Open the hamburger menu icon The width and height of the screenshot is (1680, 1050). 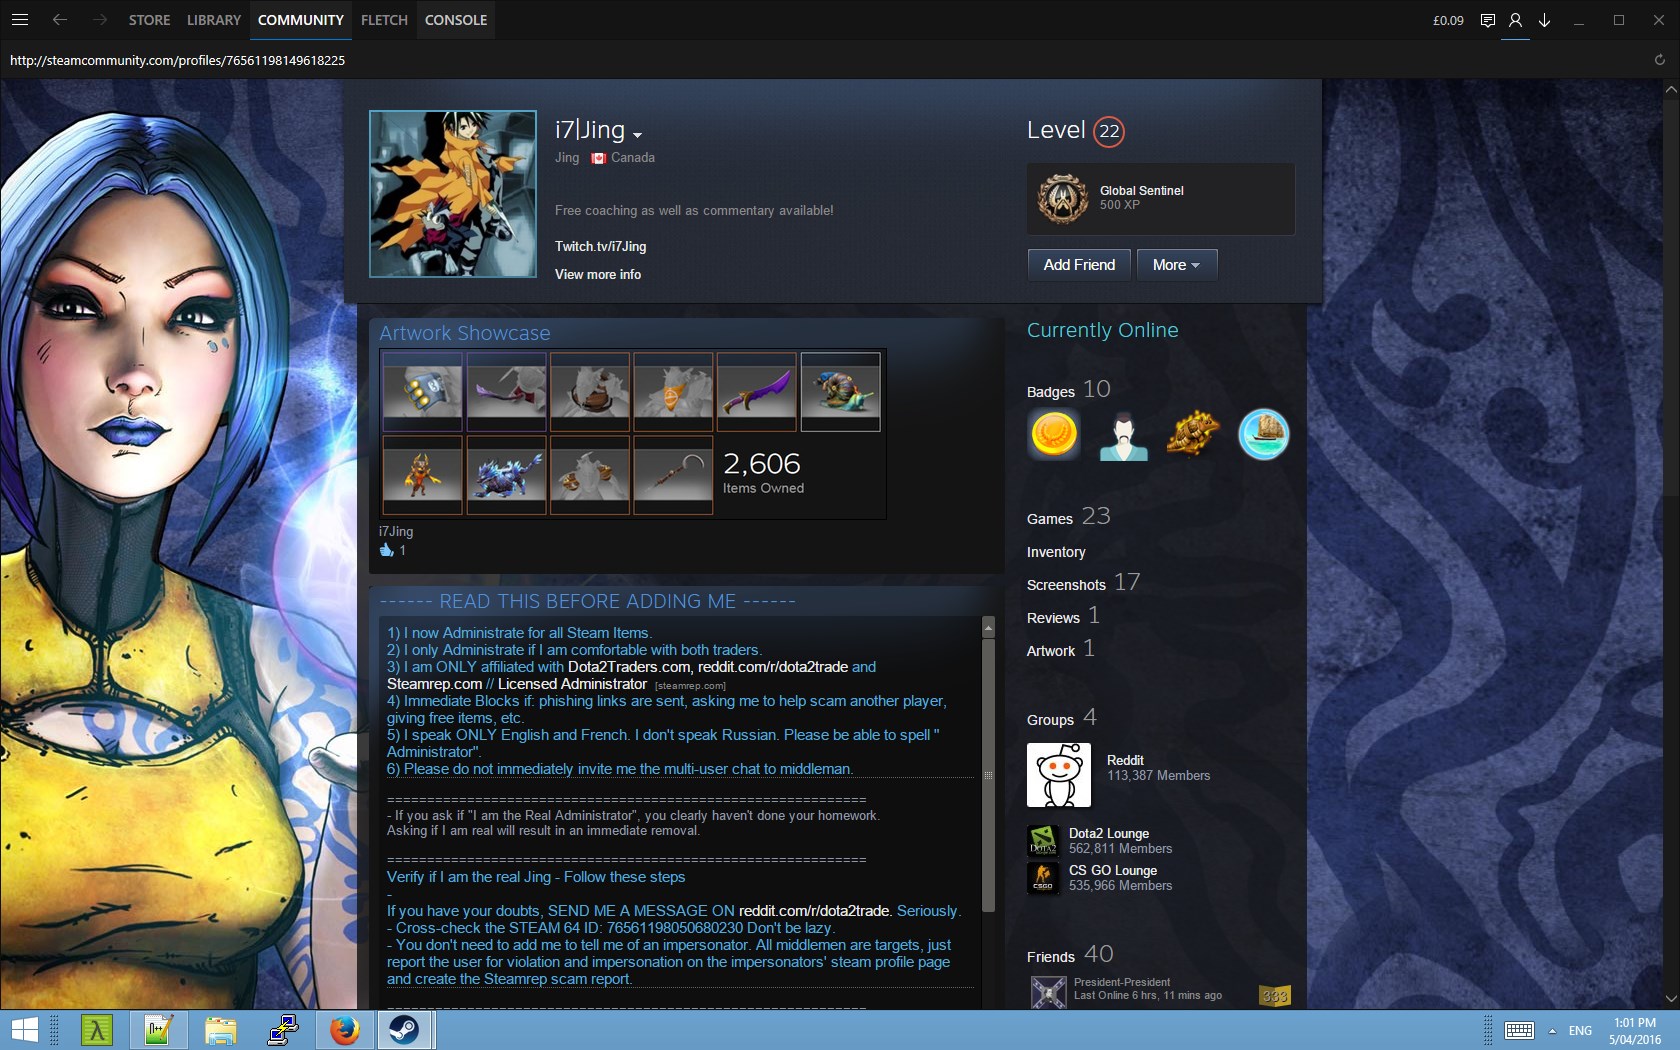(x=20, y=20)
